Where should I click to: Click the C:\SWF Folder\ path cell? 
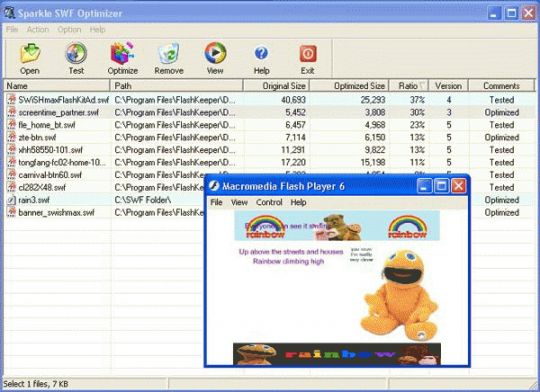[143, 200]
